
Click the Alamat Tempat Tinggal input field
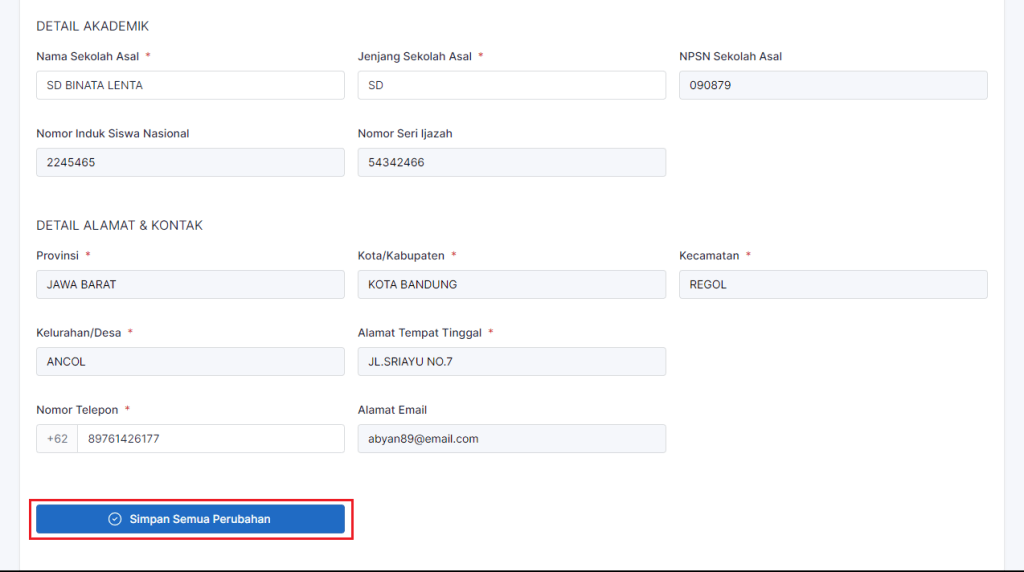511,361
